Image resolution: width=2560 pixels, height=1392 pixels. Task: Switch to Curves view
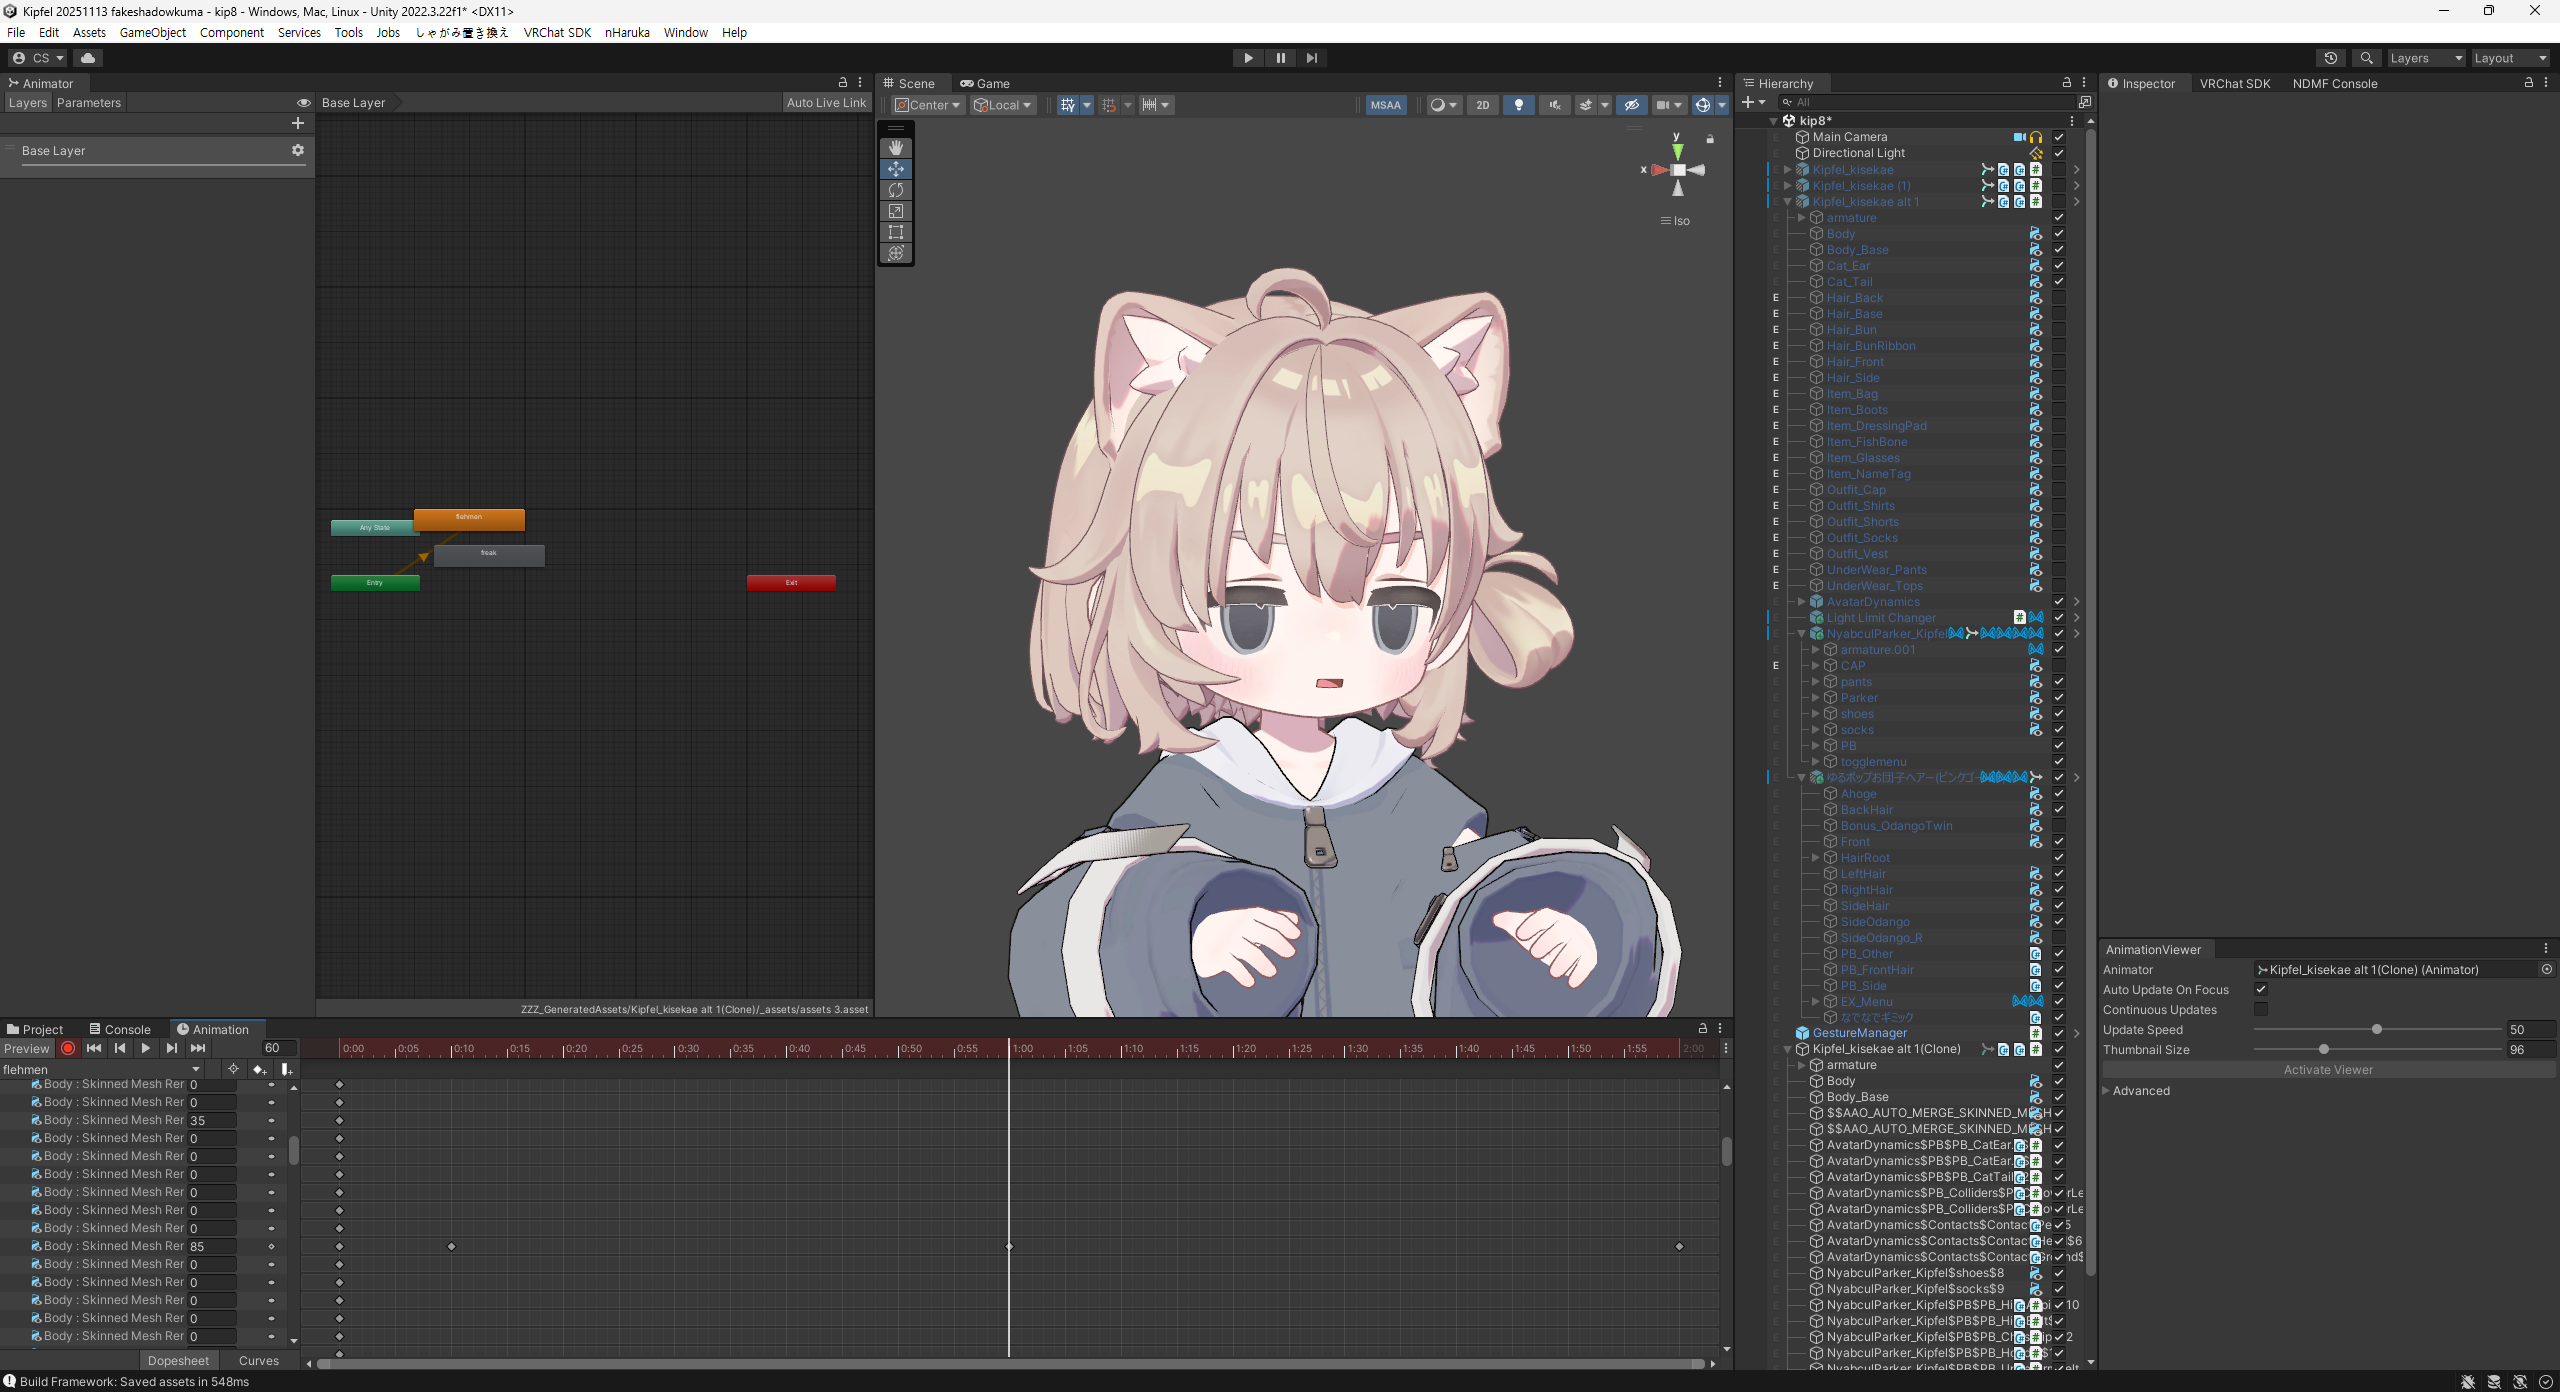pos(259,1360)
